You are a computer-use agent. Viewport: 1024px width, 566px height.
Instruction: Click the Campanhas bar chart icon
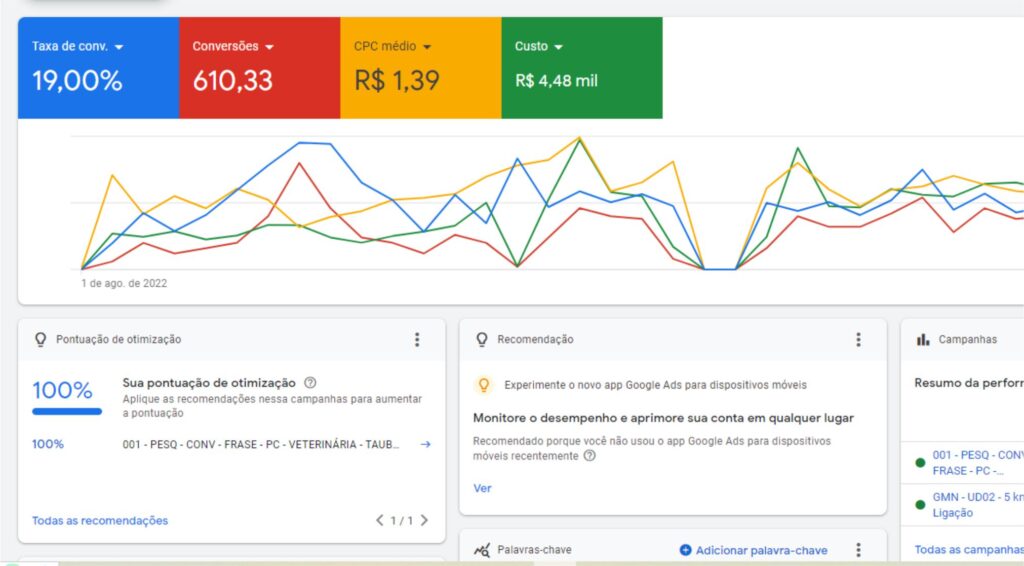pyautogui.click(x=923, y=339)
